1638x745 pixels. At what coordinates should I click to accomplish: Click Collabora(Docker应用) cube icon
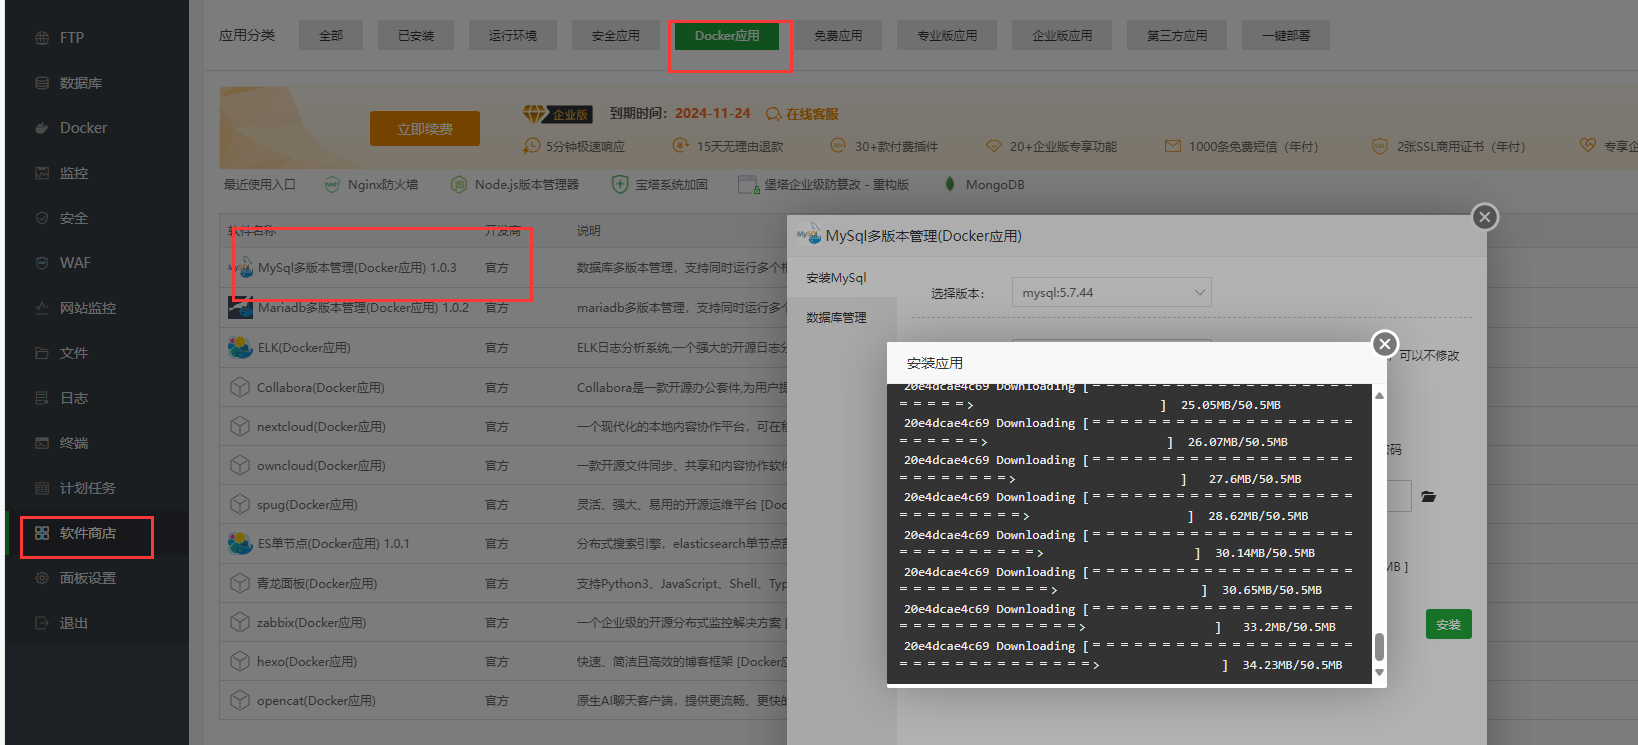240,387
